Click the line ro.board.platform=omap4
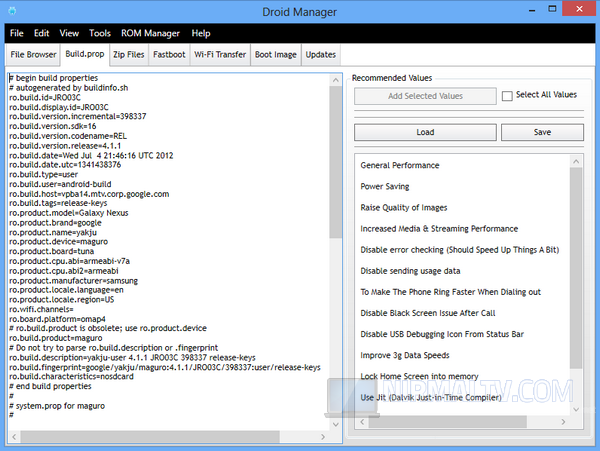This screenshot has height=451, width=600. point(57,319)
